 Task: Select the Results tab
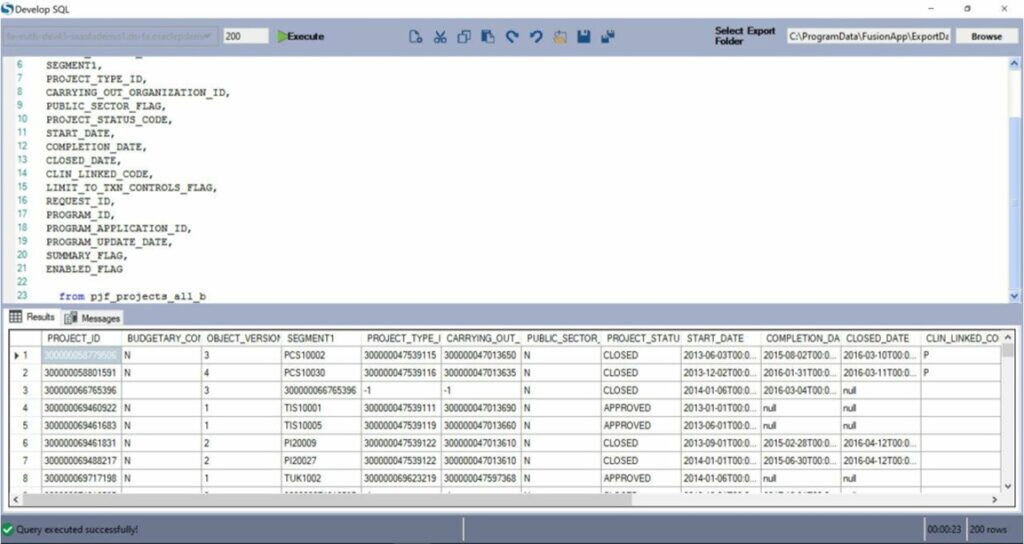(x=32, y=317)
